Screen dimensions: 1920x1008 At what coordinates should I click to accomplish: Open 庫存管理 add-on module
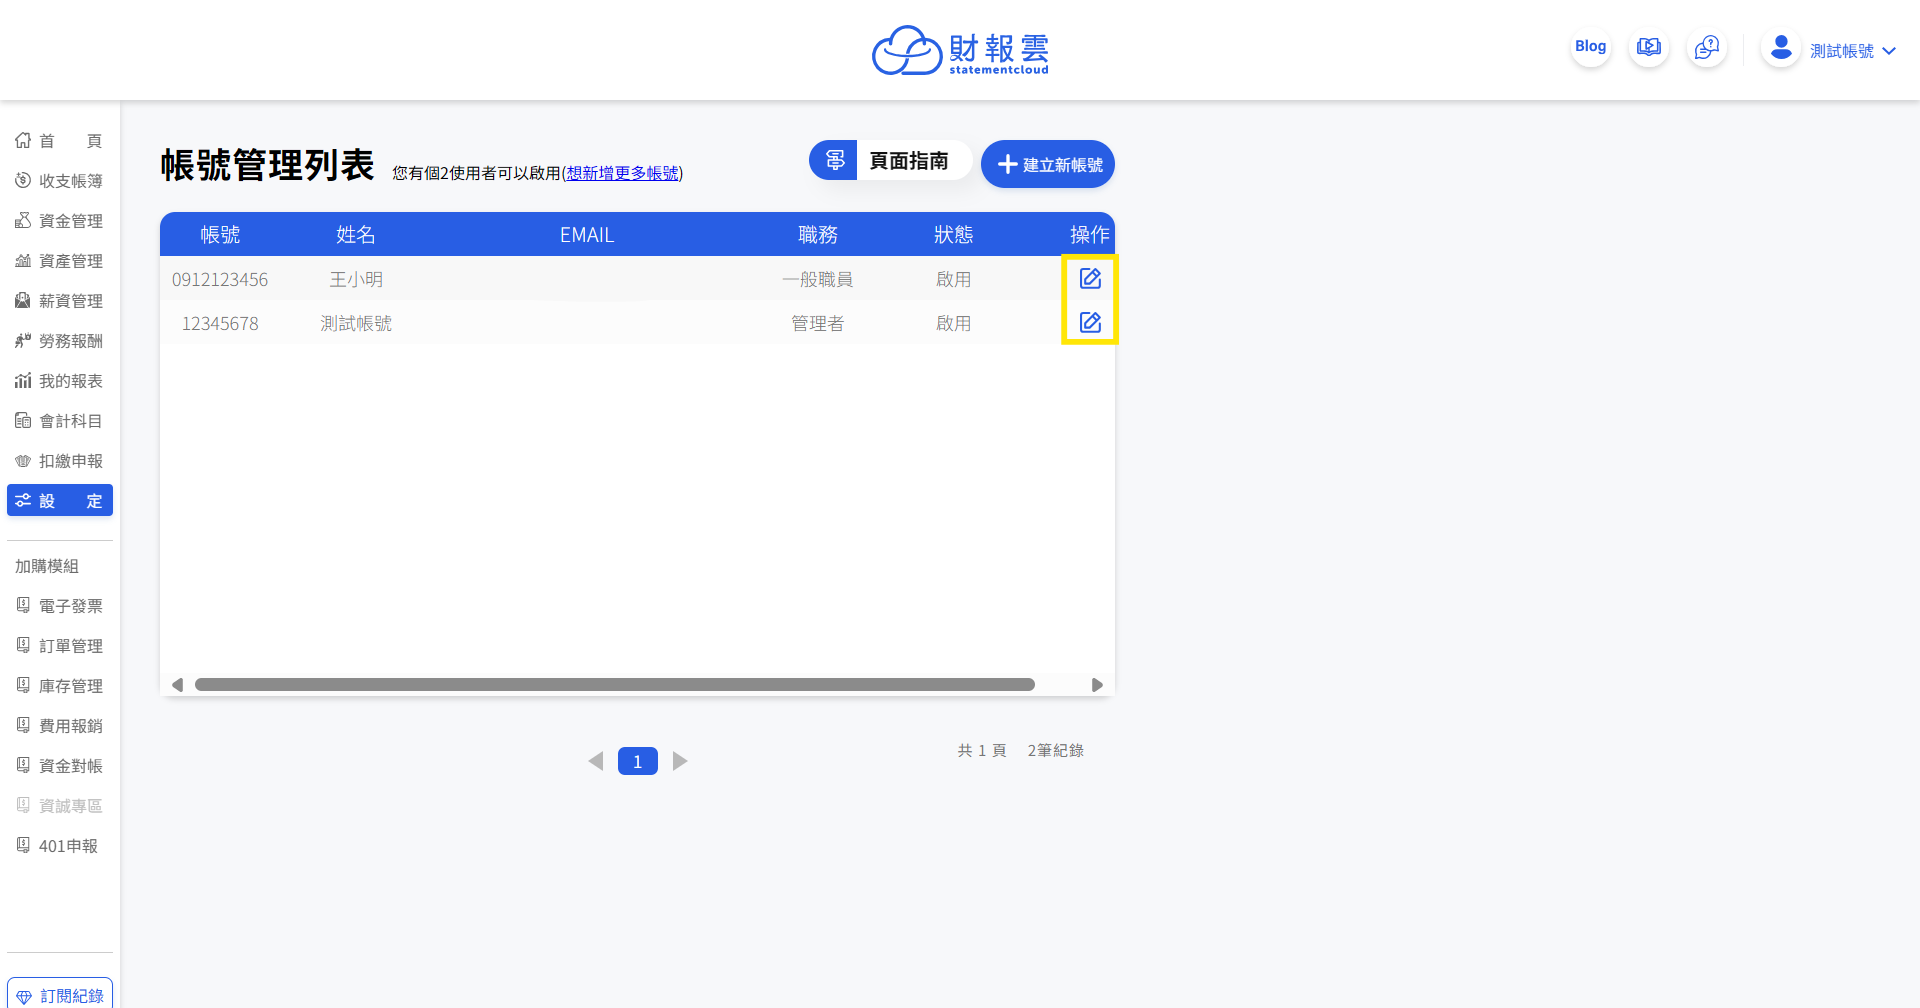[59, 686]
